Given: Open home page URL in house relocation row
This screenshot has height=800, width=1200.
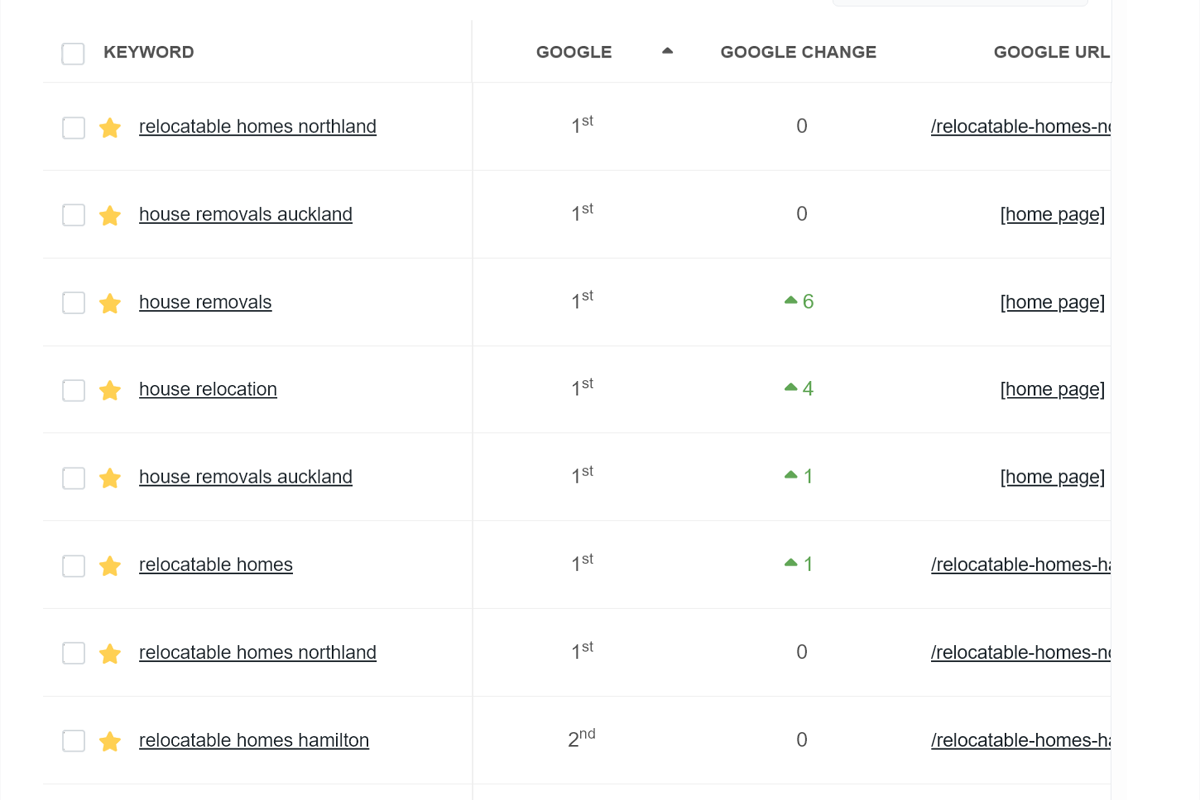Looking at the screenshot, I should (1052, 389).
